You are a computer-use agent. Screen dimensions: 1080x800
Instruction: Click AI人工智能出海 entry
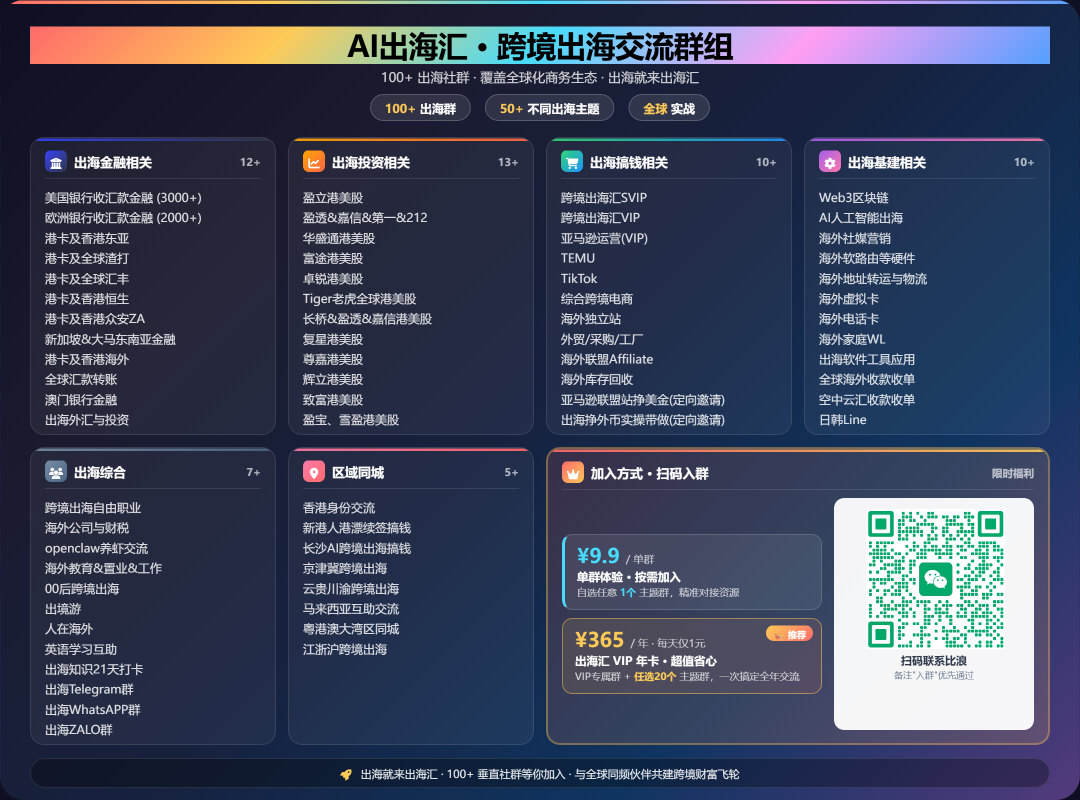[861, 218]
